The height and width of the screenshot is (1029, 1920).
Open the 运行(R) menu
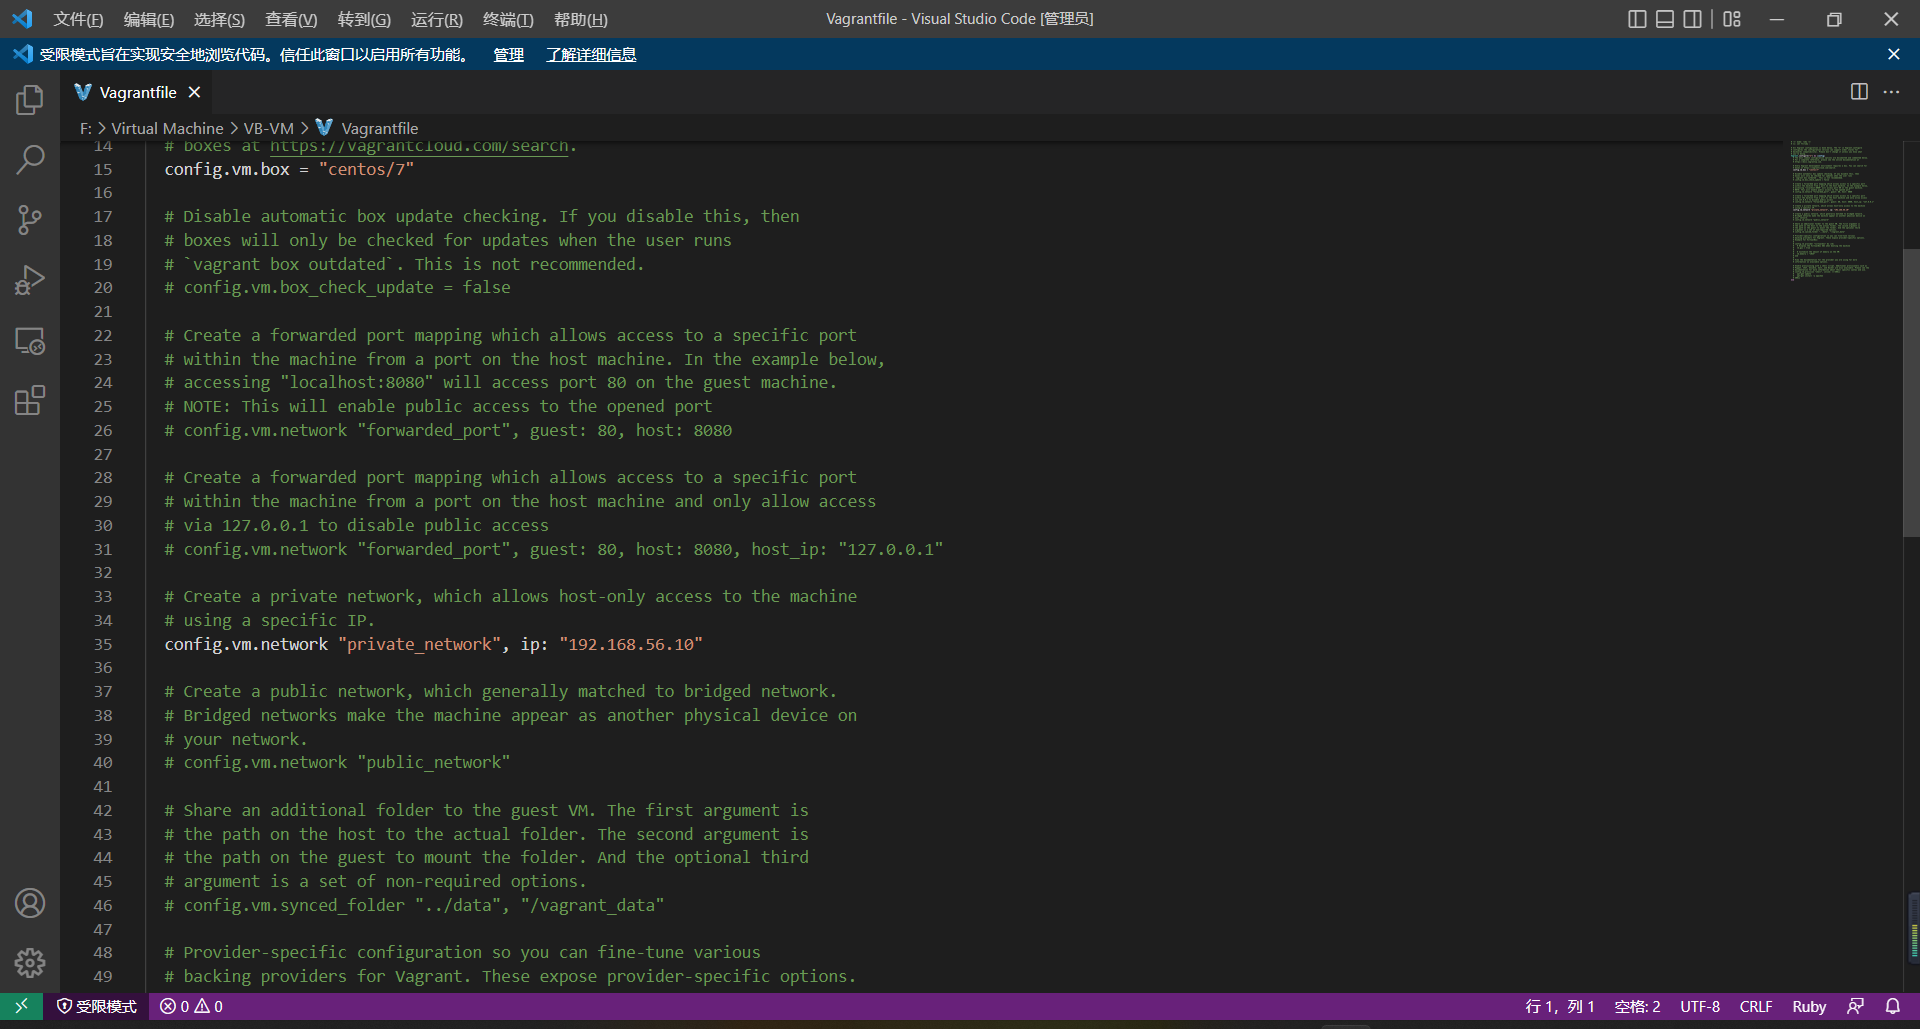pyautogui.click(x=437, y=19)
